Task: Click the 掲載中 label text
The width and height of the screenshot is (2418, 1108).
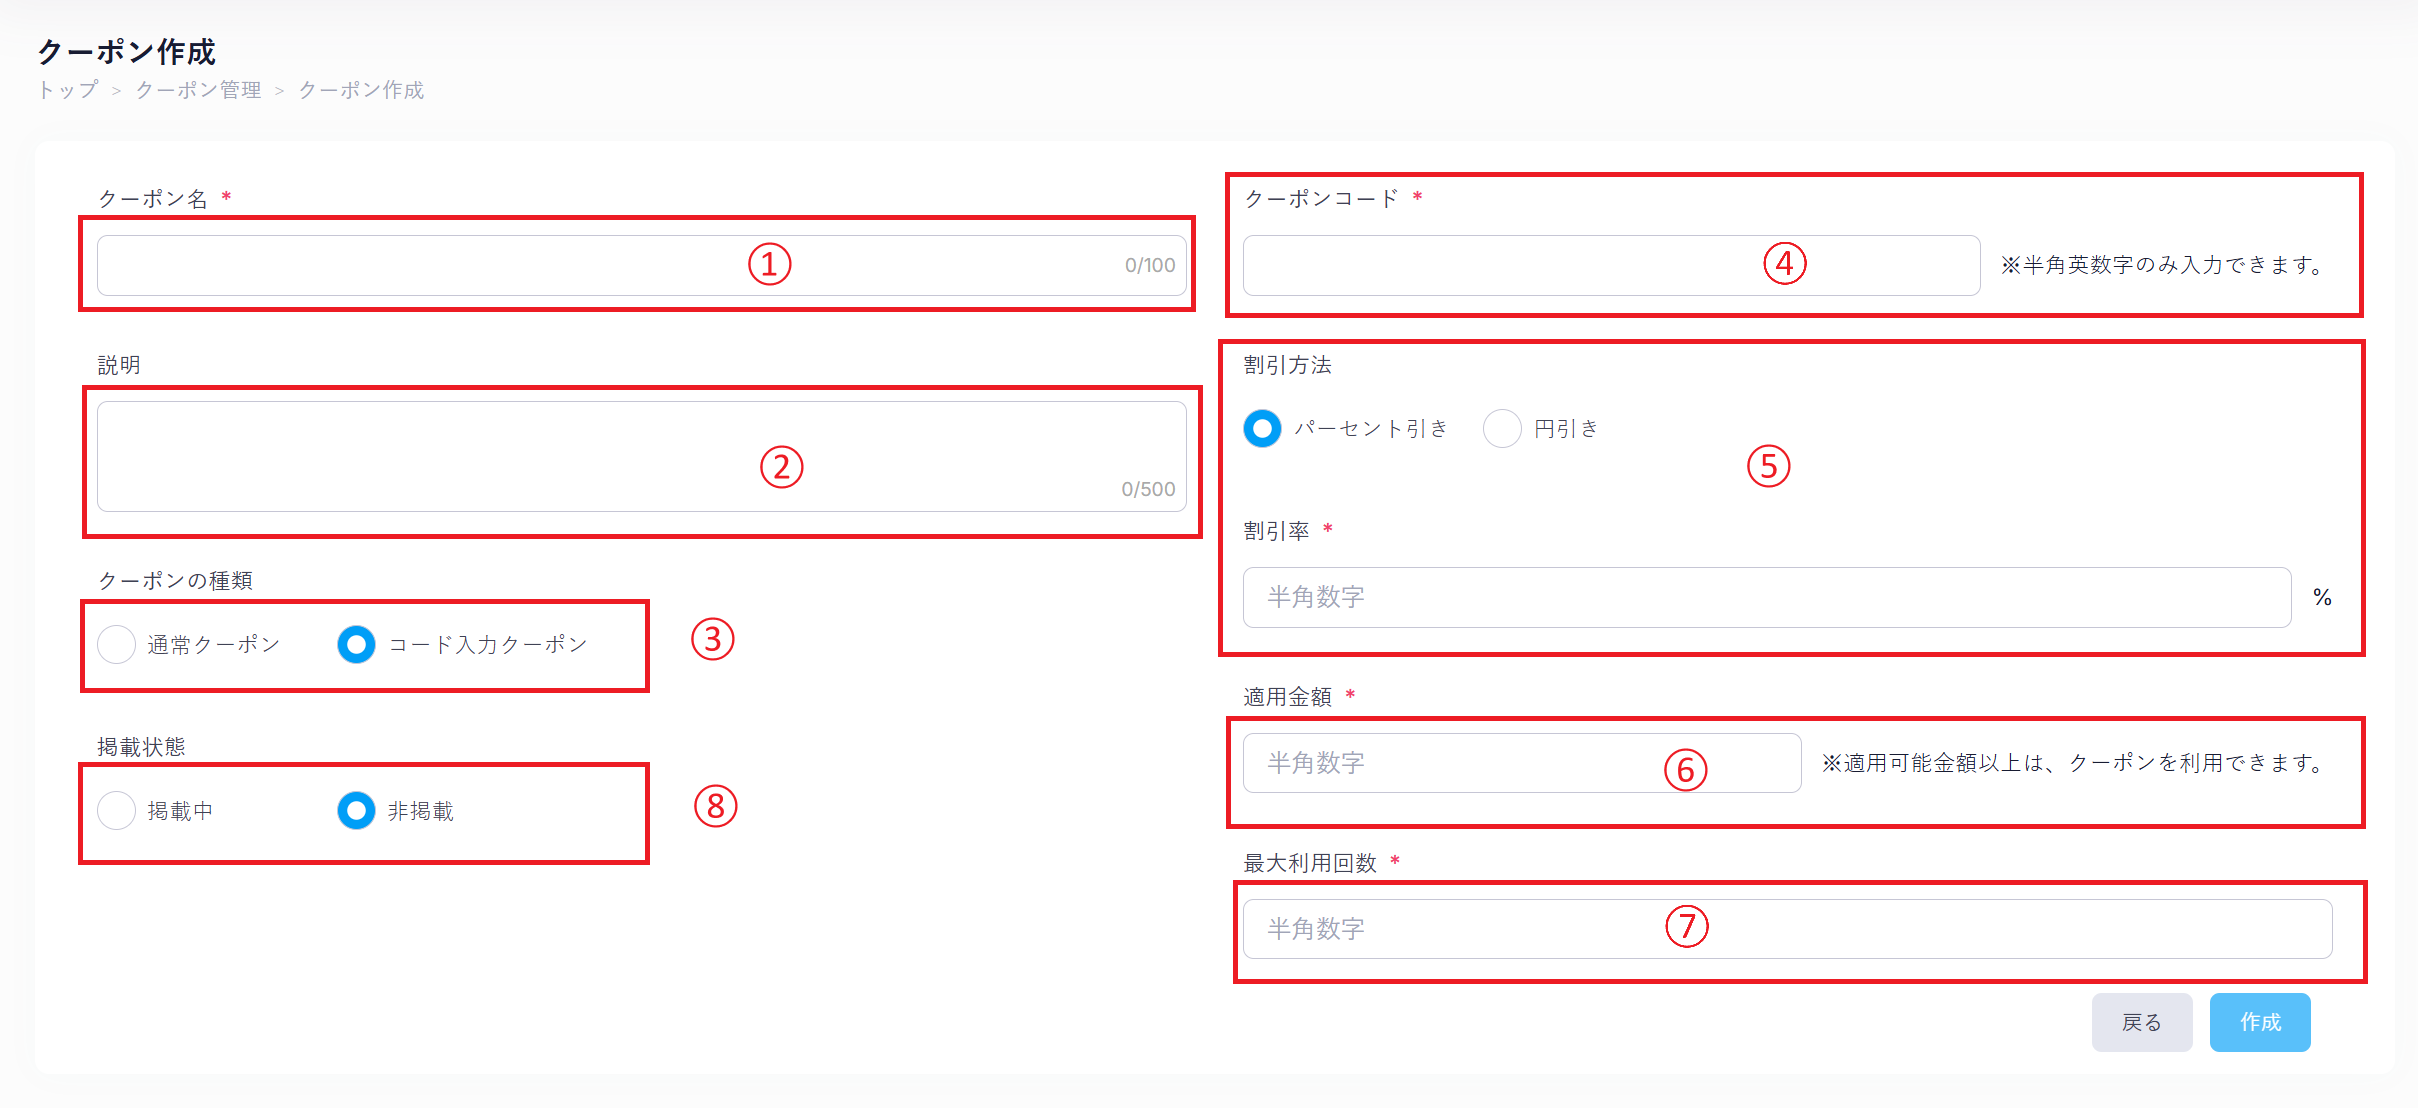Action: [x=180, y=811]
